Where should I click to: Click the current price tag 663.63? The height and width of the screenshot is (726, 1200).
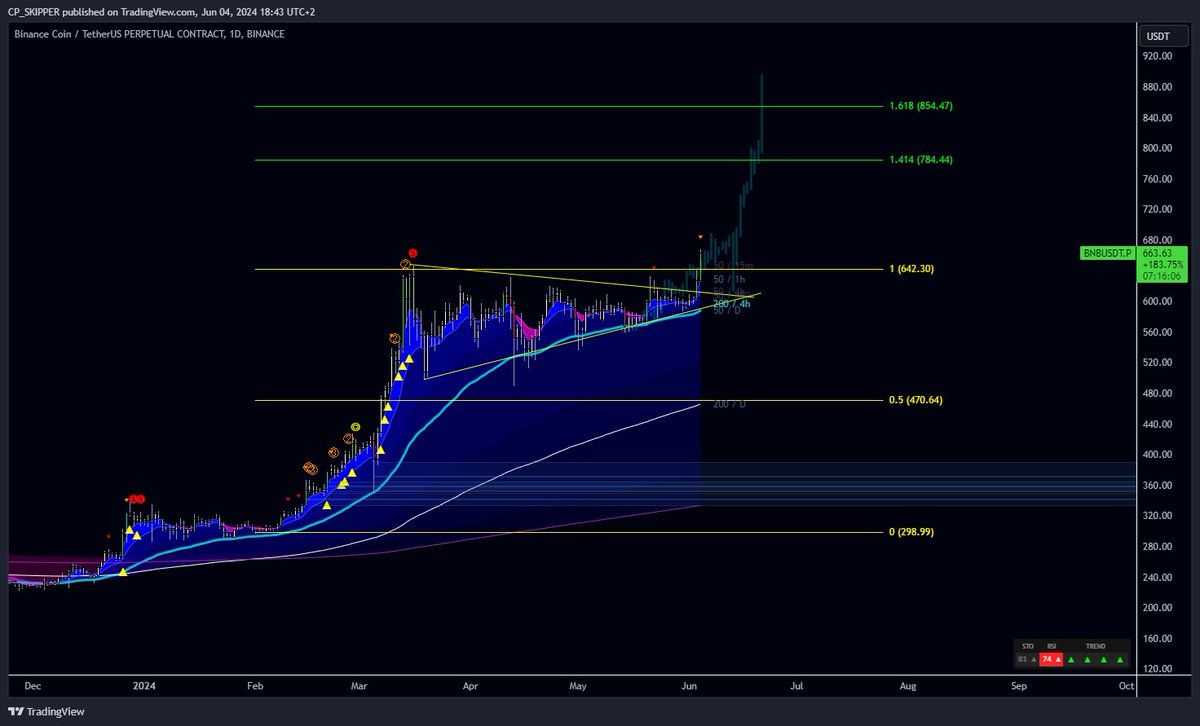(1156, 253)
